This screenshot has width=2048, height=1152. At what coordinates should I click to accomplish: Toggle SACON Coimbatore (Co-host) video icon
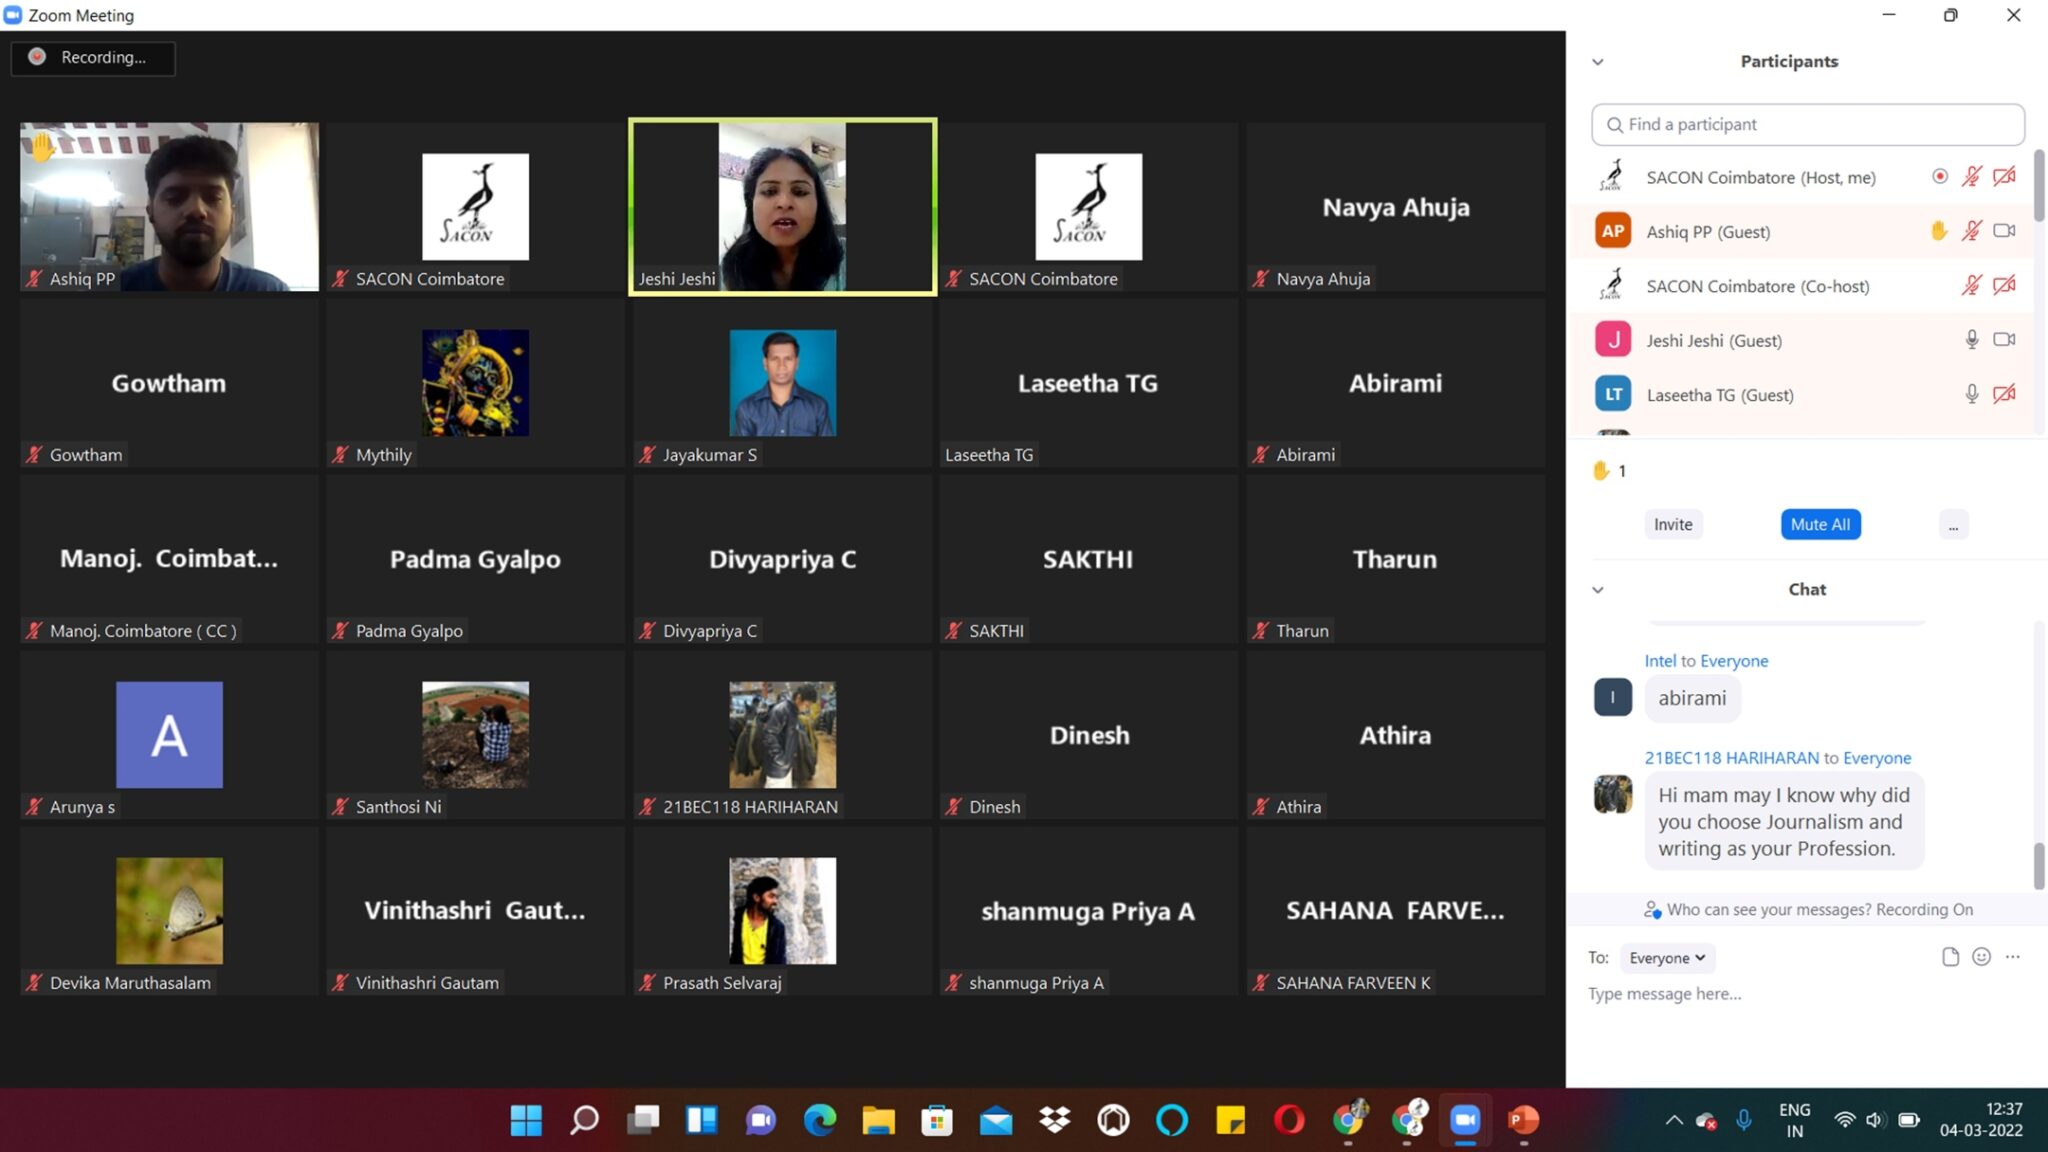2004,286
